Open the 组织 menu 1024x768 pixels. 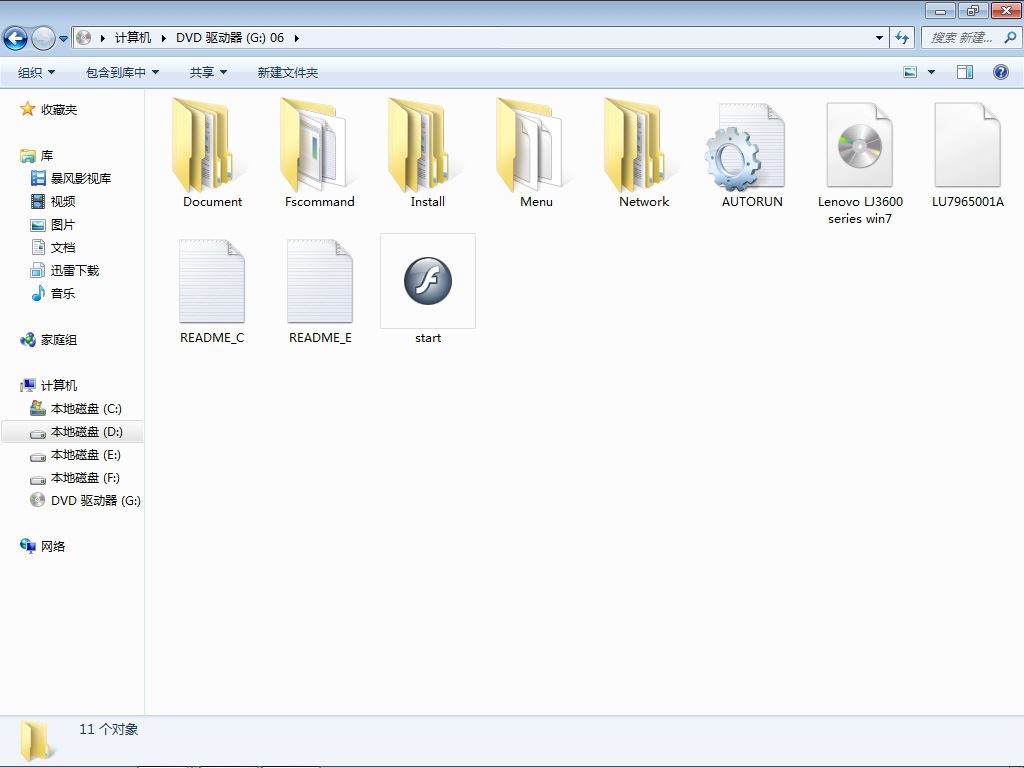tap(36, 72)
